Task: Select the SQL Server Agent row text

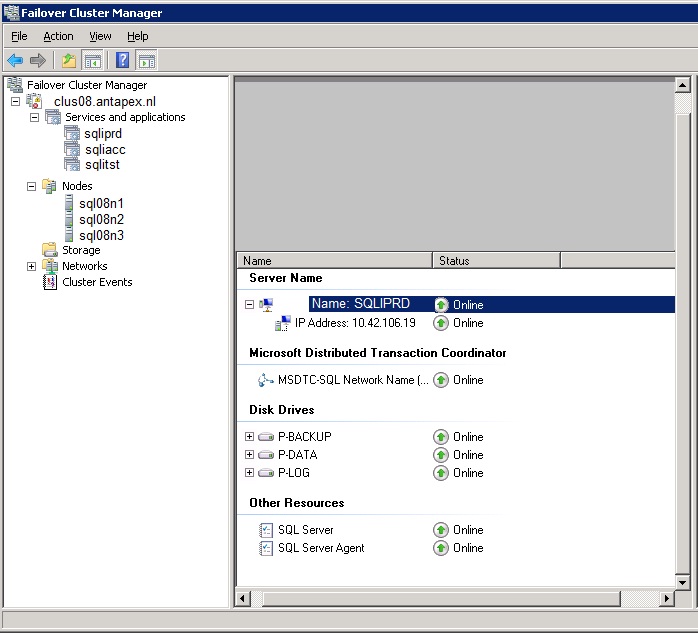Action: tap(321, 548)
